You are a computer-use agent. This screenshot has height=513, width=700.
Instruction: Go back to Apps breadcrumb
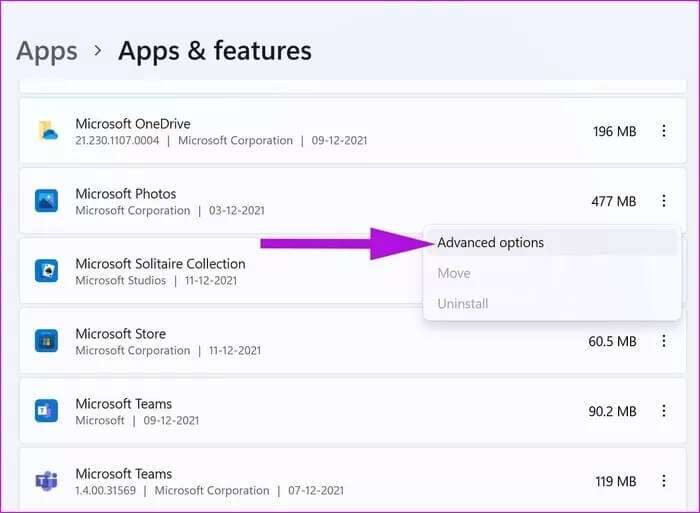[47, 51]
